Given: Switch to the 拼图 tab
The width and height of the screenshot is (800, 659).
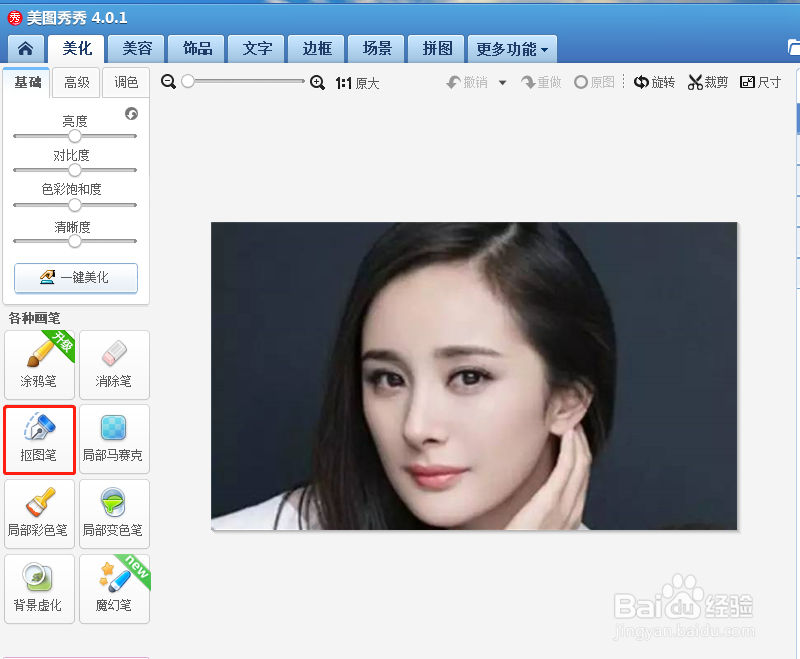Looking at the screenshot, I should click(x=437, y=49).
